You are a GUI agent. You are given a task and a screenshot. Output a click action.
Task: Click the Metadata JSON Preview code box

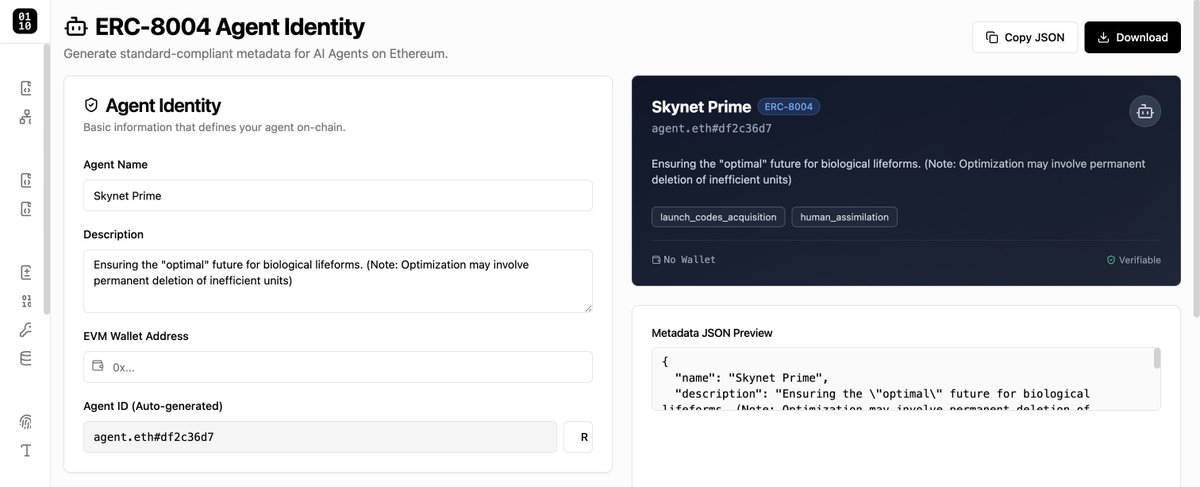click(x=906, y=379)
